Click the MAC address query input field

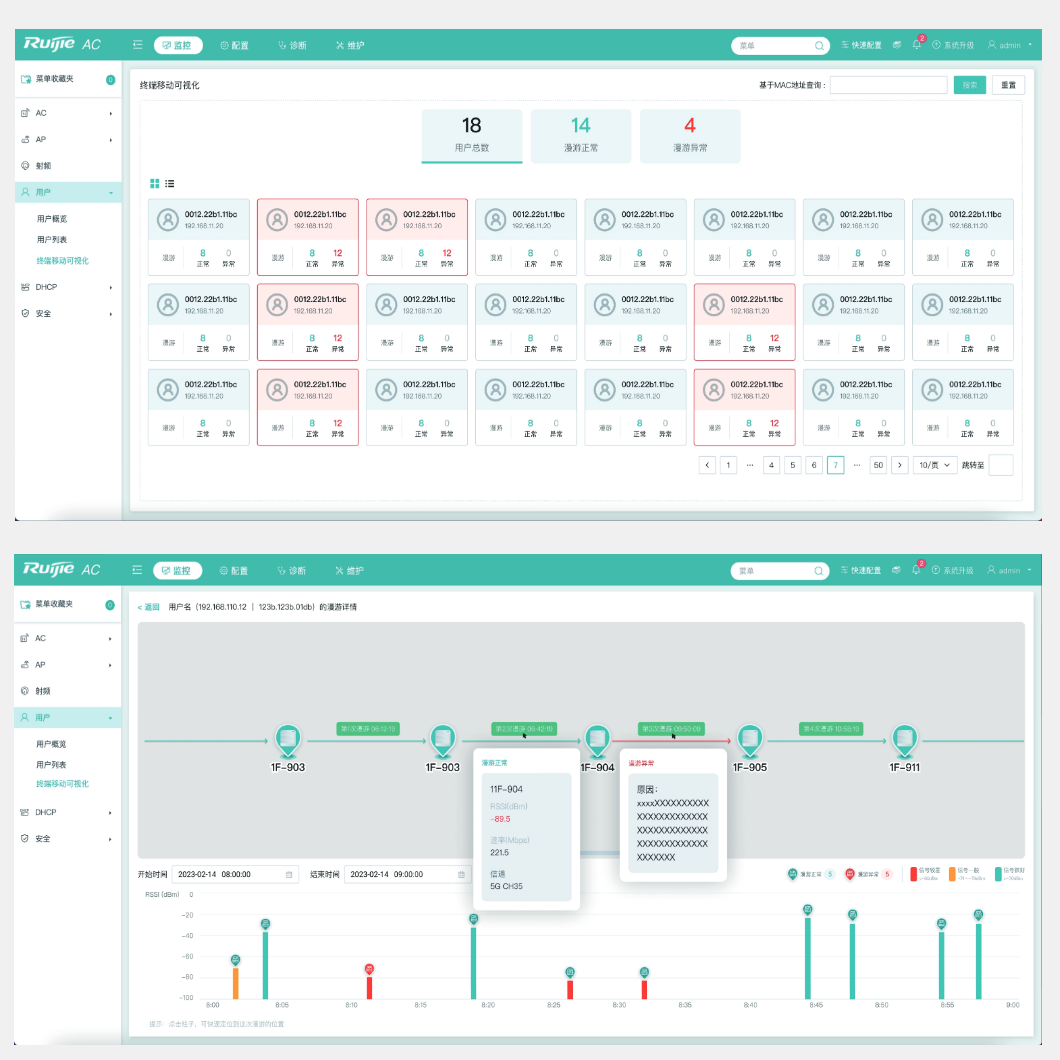(888, 86)
